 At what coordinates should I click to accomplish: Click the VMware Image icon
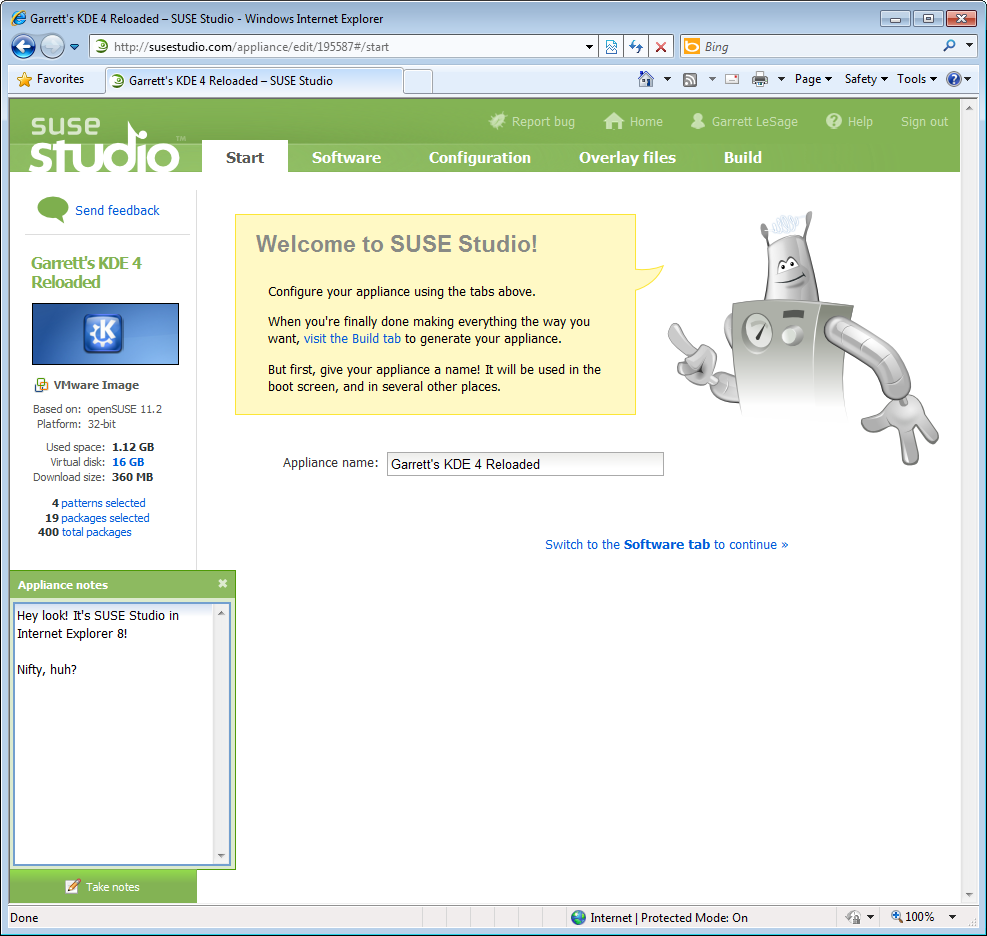click(42, 385)
